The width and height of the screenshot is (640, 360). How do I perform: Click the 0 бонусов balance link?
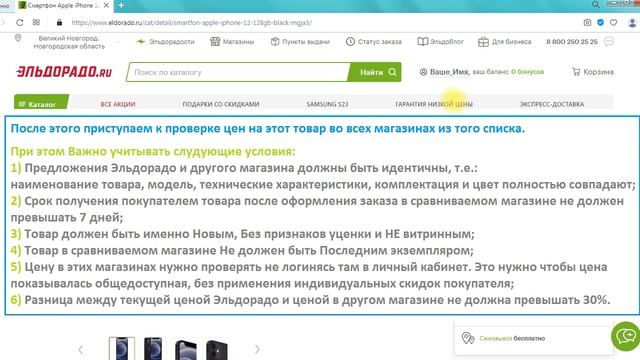pos(527,72)
